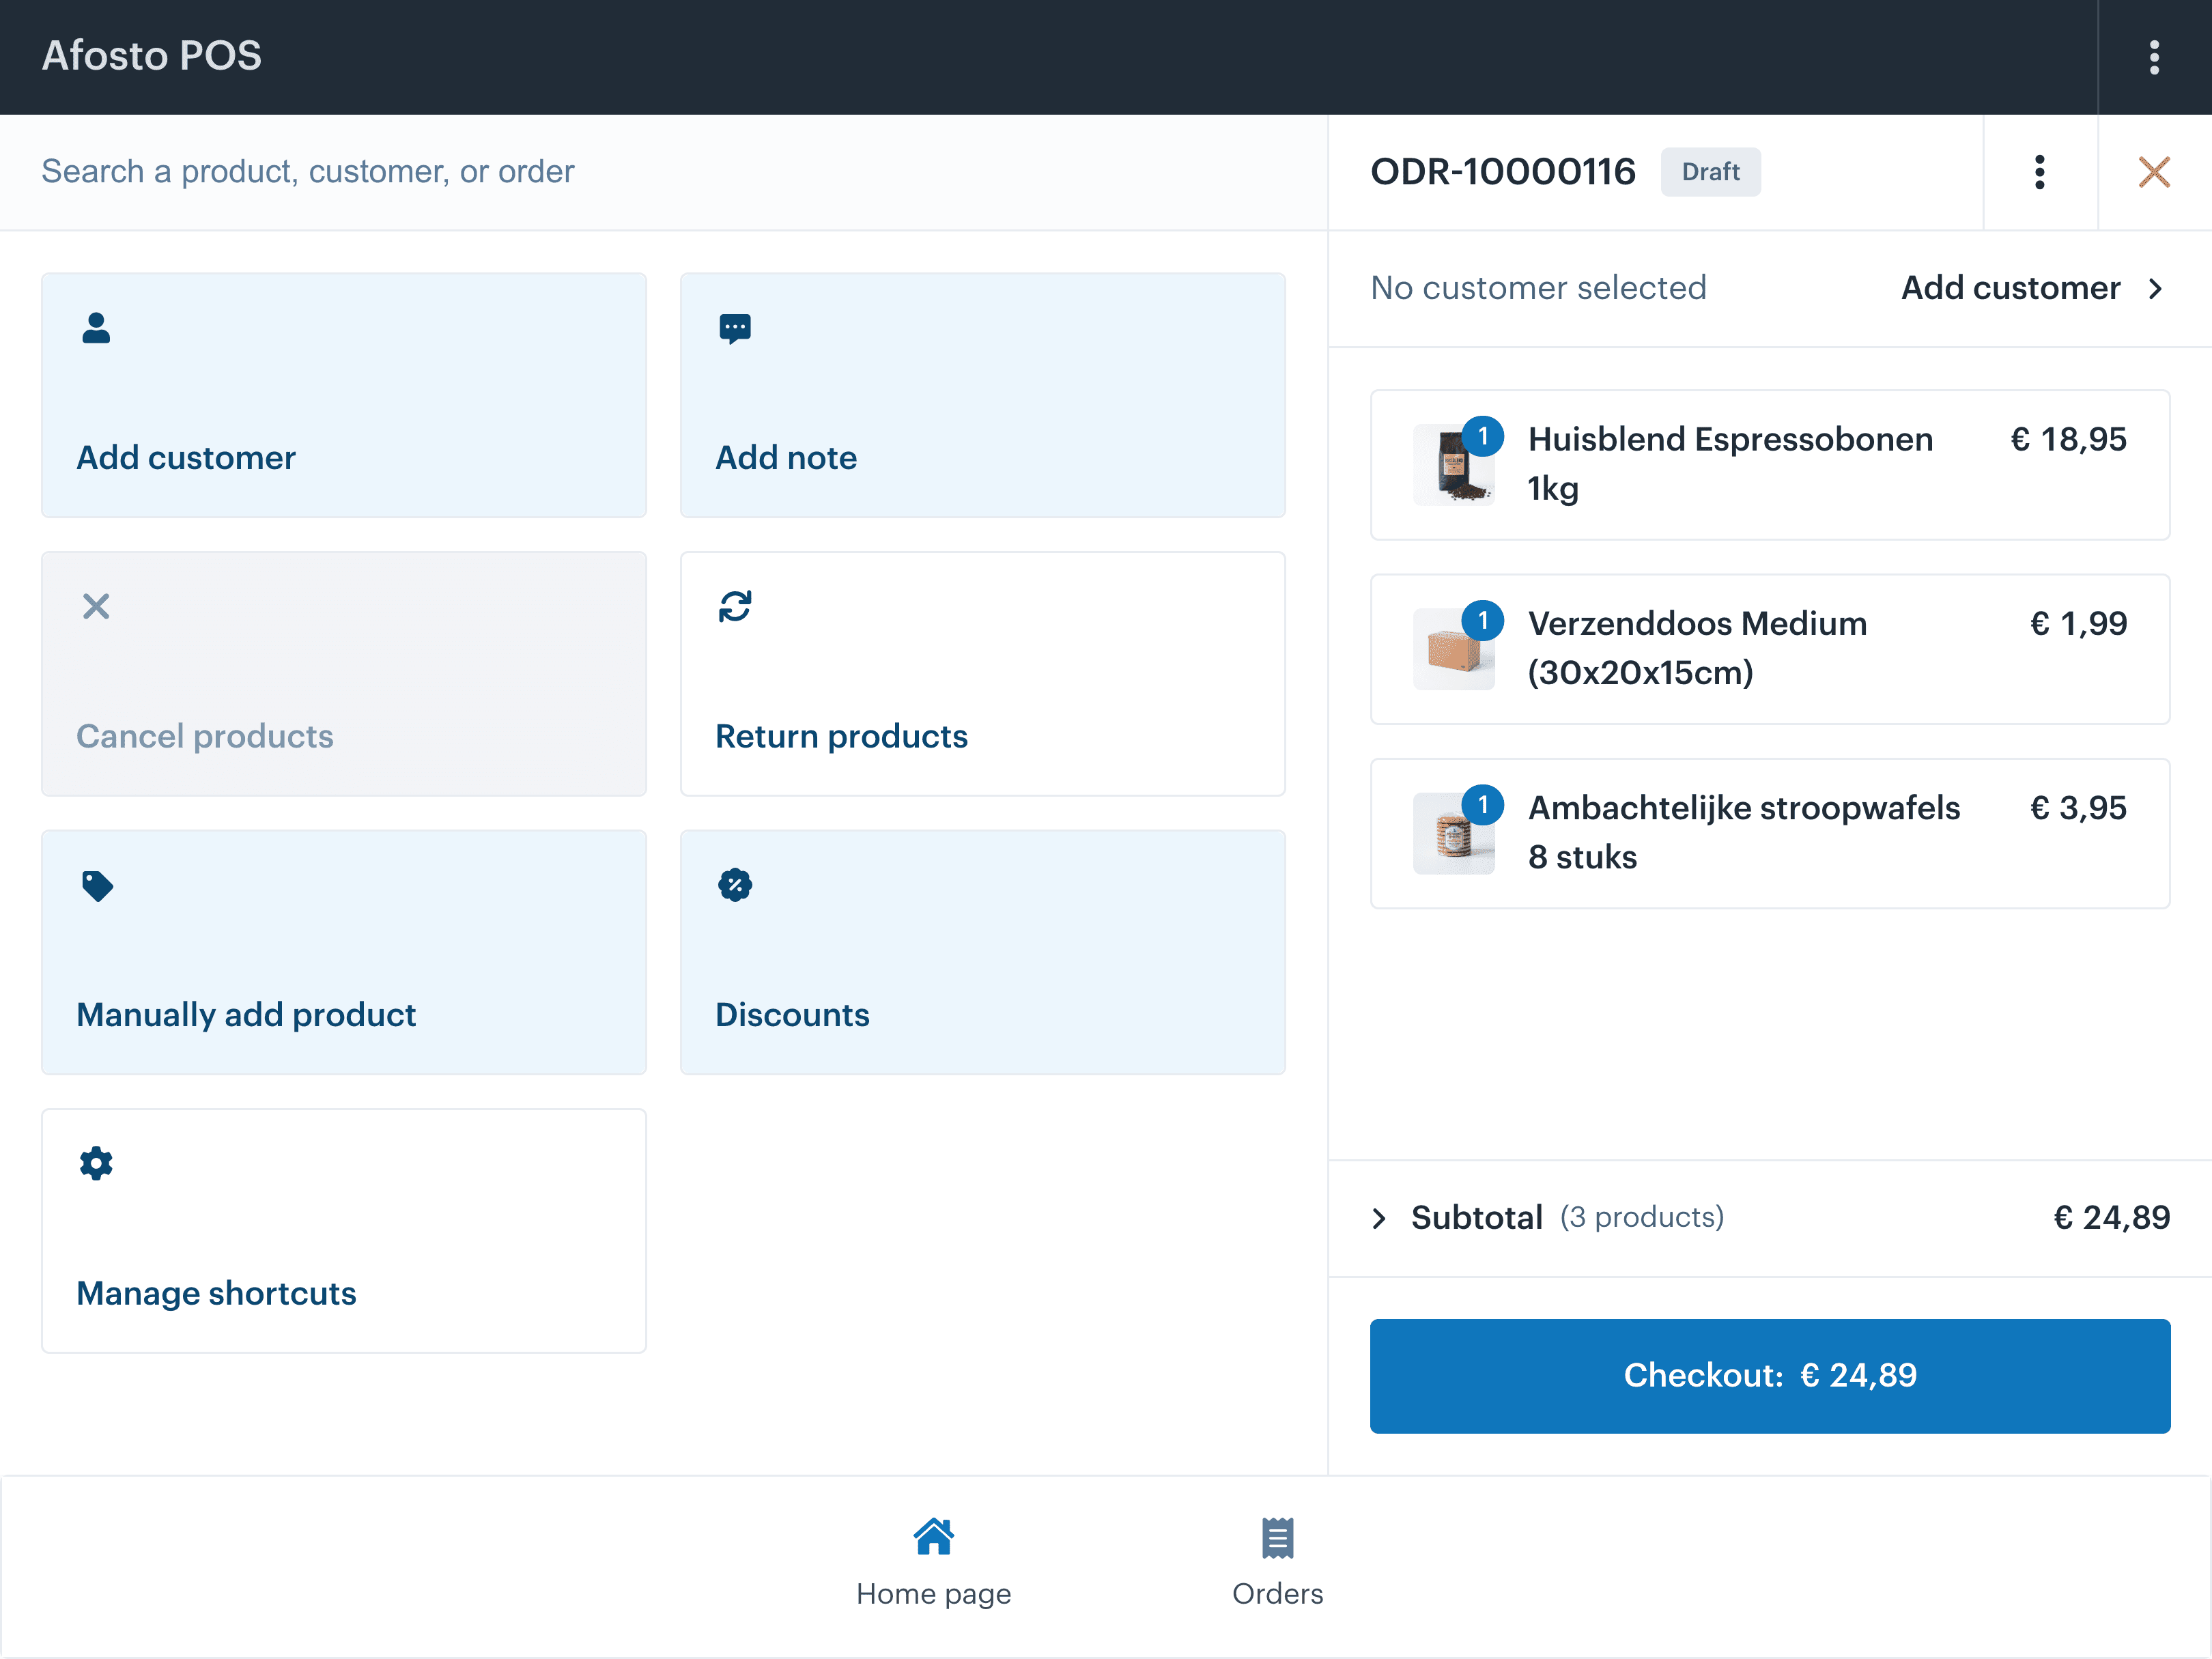
Task: Click the speech bubble icon on the Add note tile
Action: [x=735, y=328]
